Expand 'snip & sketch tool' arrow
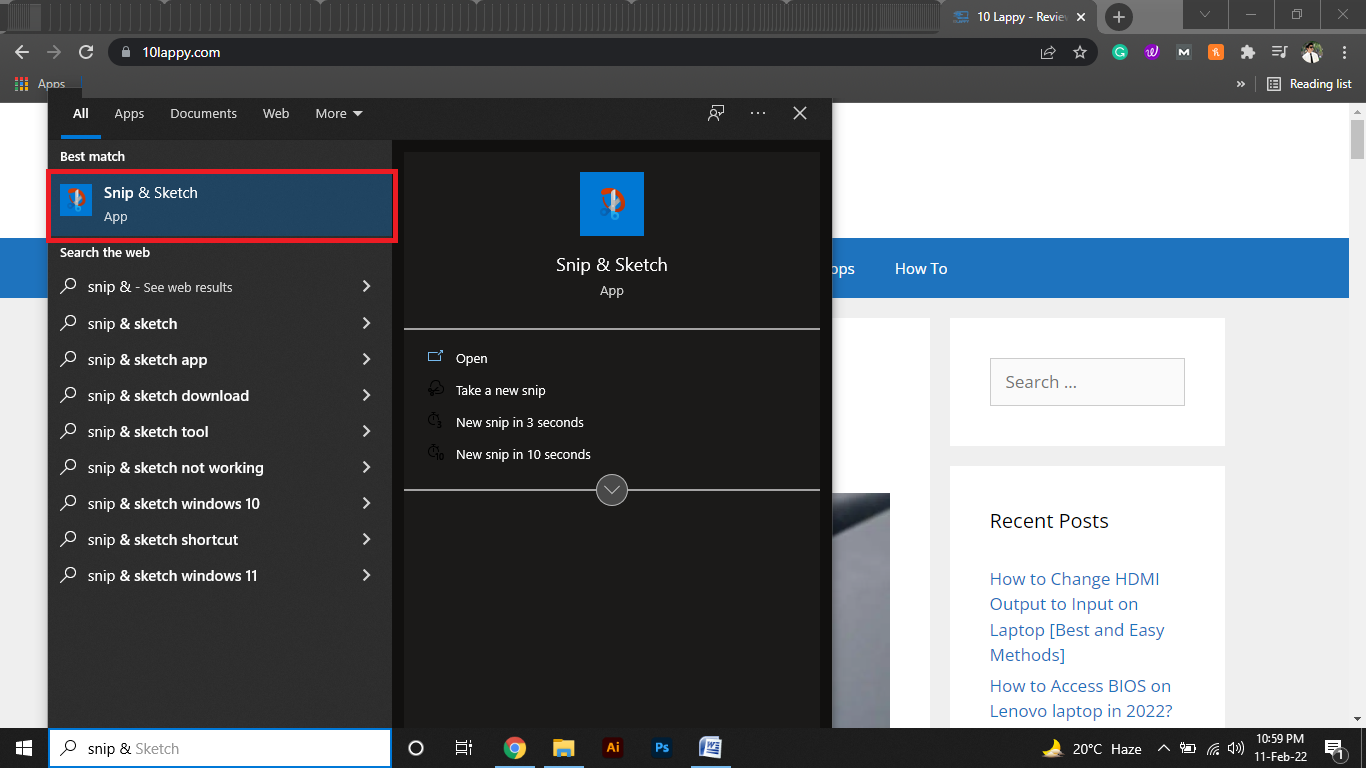Image resolution: width=1366 pixels, height=768 pixels. pyautogui.click(x=366, y=431)
